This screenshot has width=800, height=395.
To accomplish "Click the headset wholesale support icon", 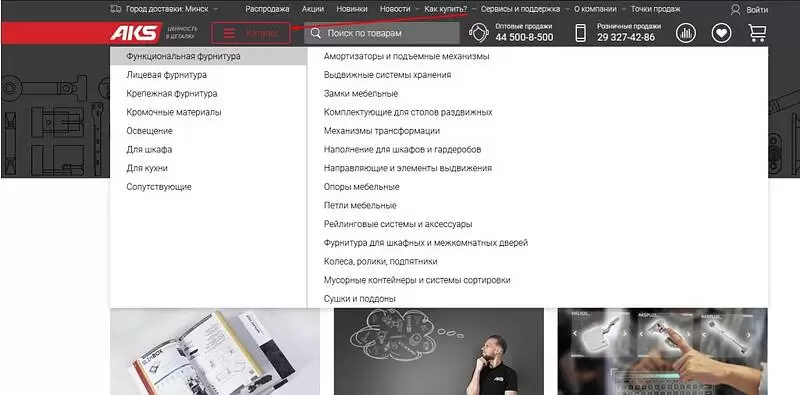I will pyautogui.click(x=479, y=33).
